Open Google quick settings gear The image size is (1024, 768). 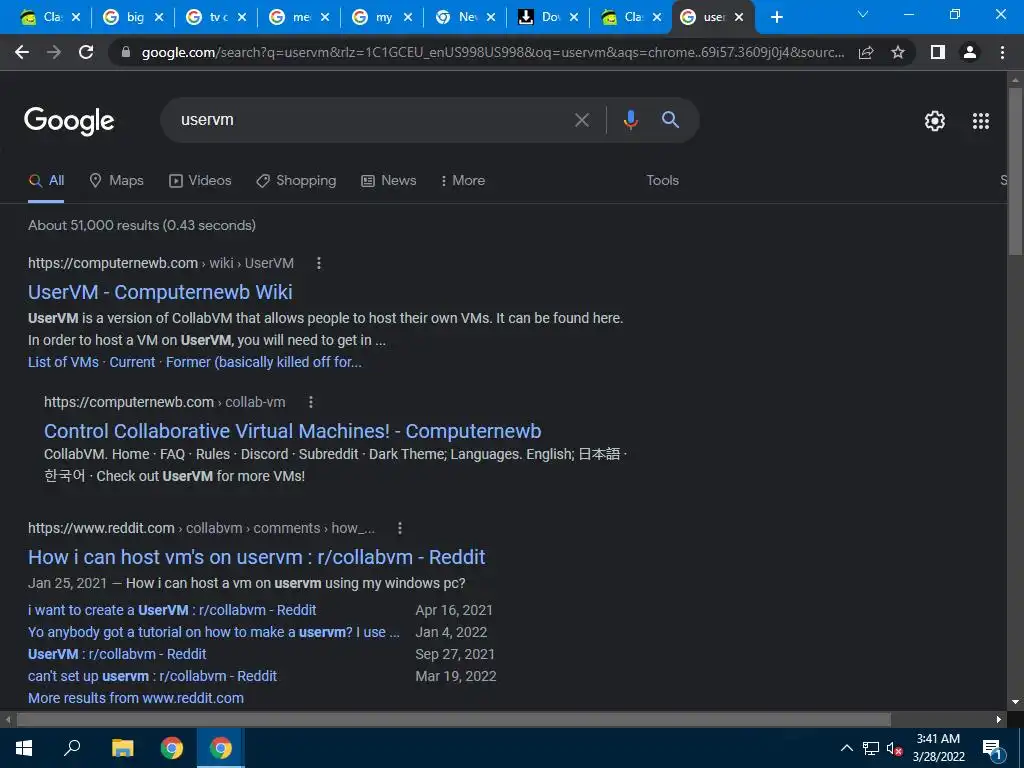(x=935, y=121)
